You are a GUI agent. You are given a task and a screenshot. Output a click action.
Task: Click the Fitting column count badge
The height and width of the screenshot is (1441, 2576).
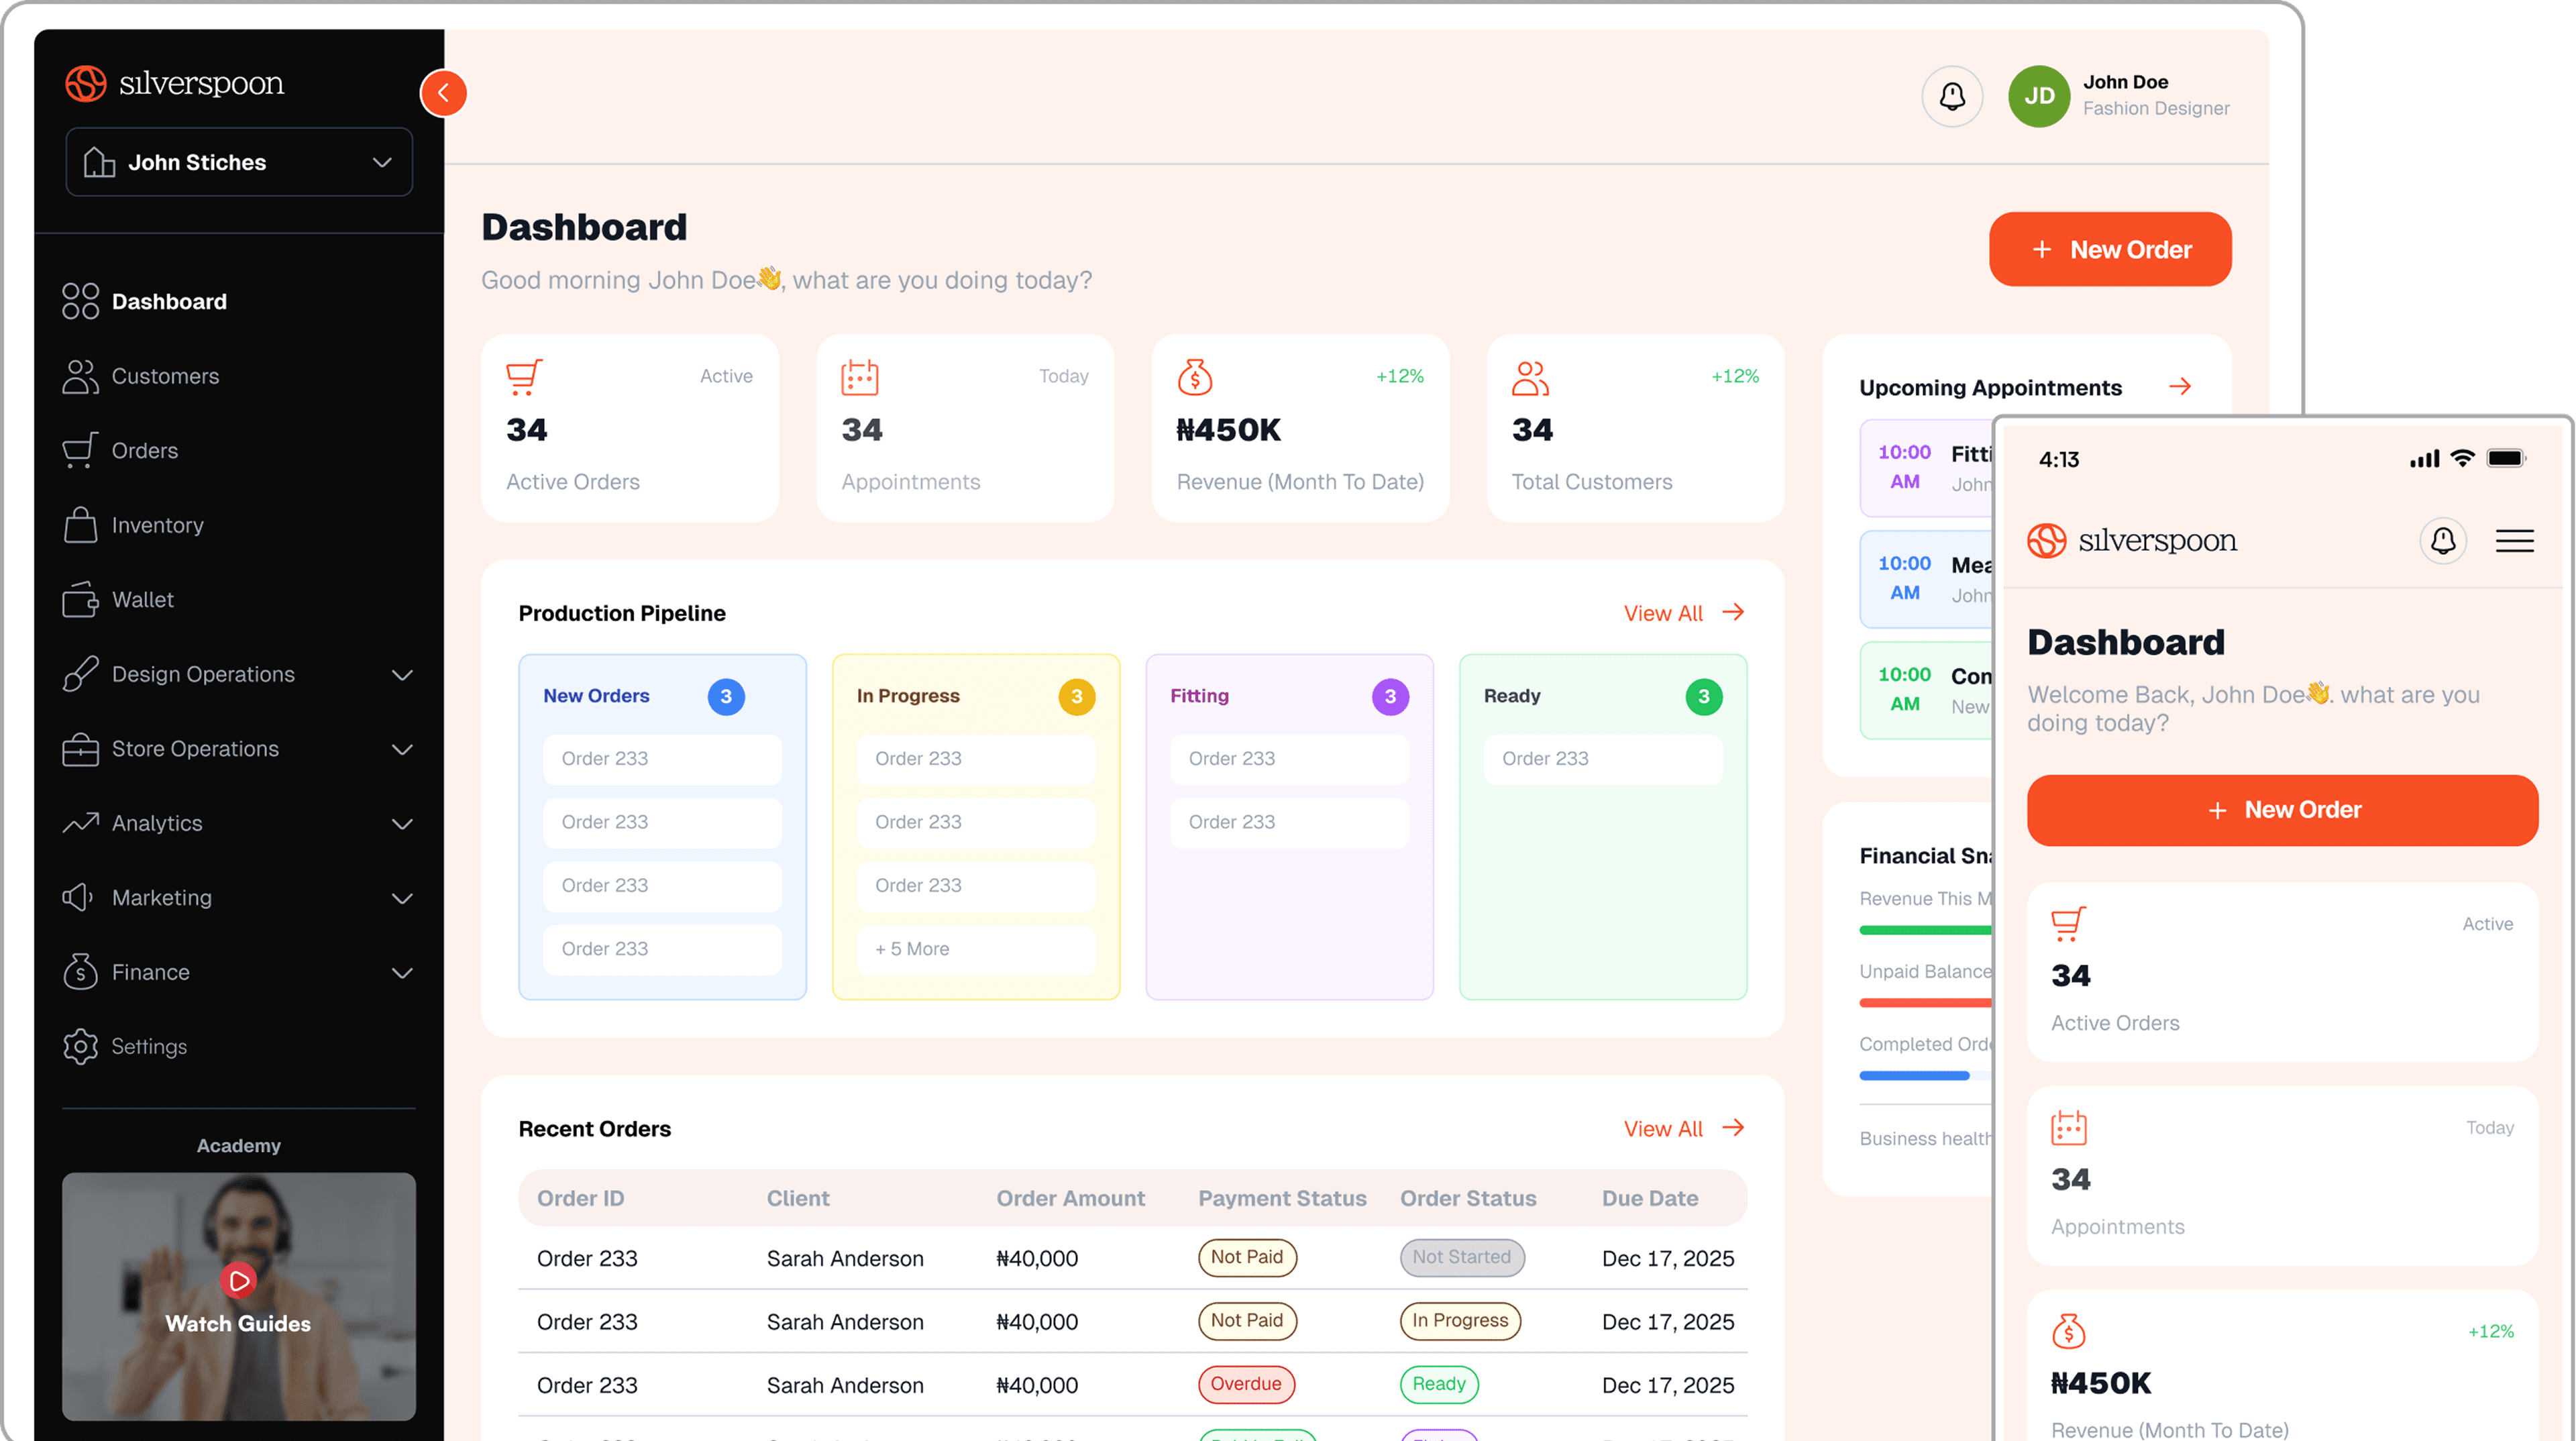click(x=1390, y=696)
